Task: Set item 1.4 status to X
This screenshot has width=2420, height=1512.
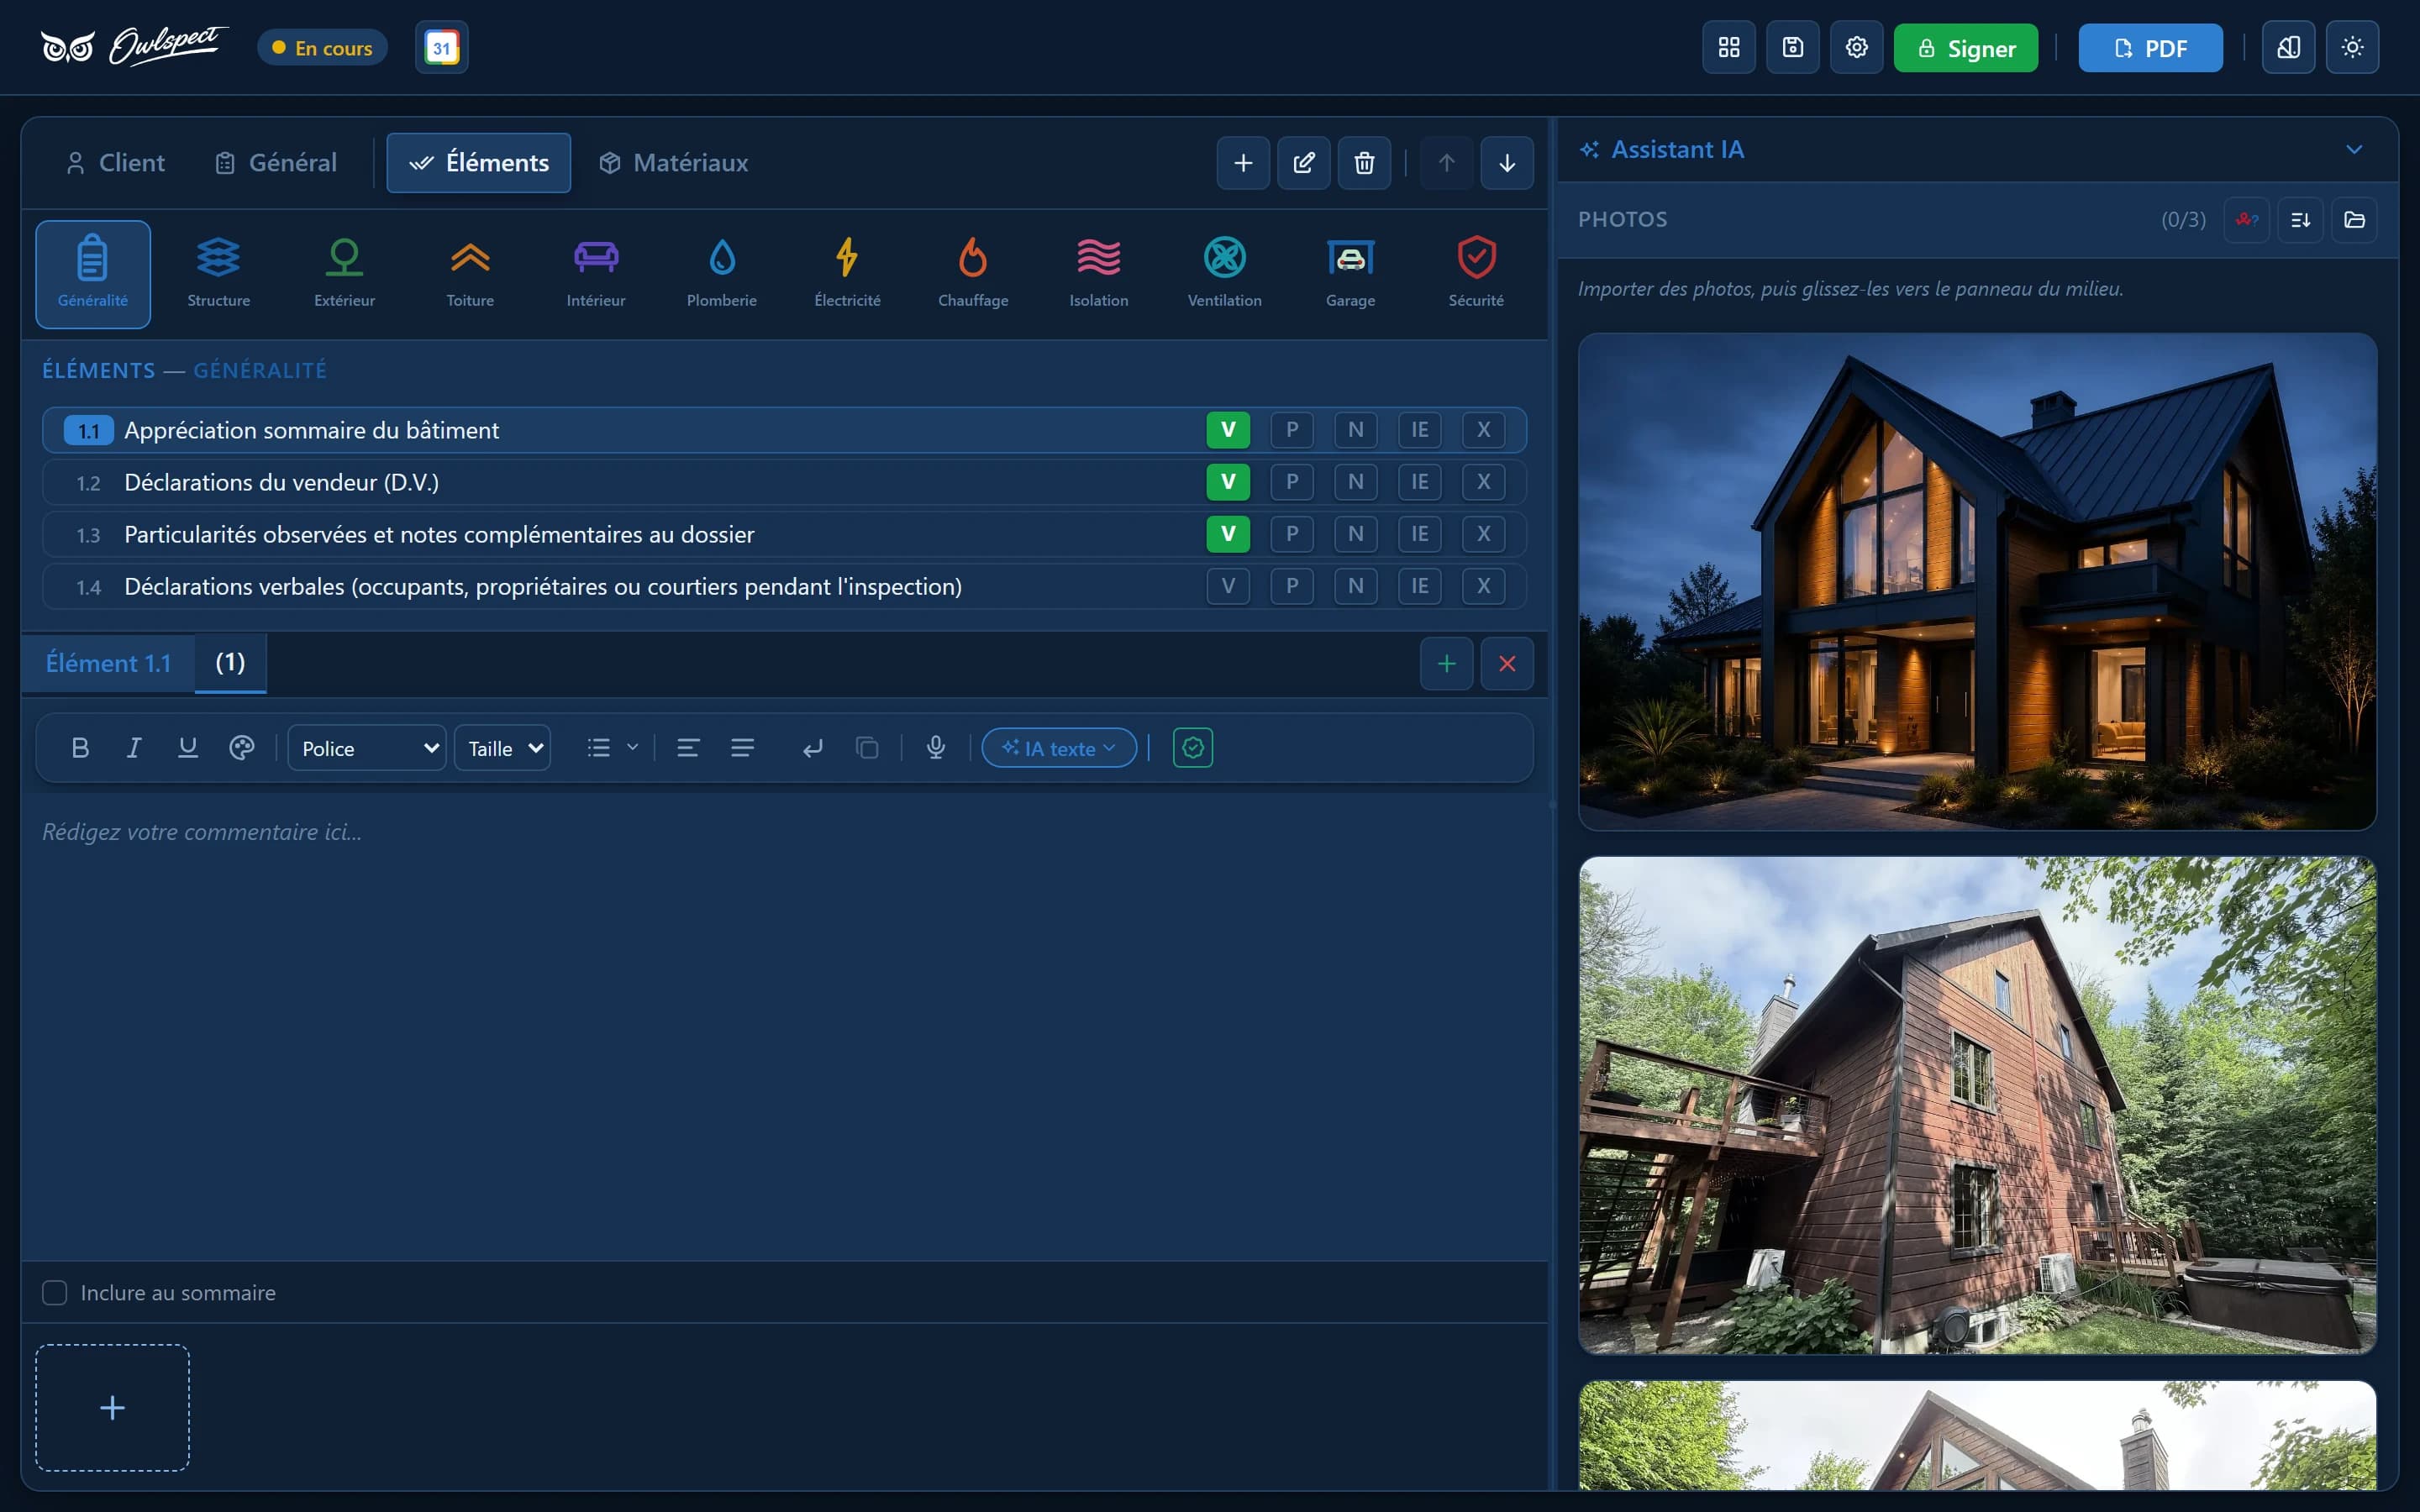Action: click(1484, 586)
